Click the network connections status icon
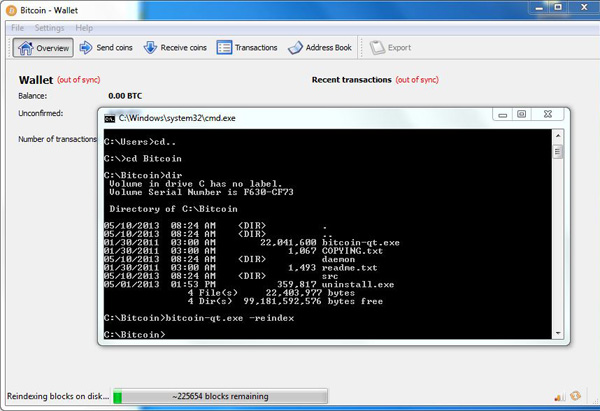The width and height of the screenshot is (600, 411). (560, 397)
